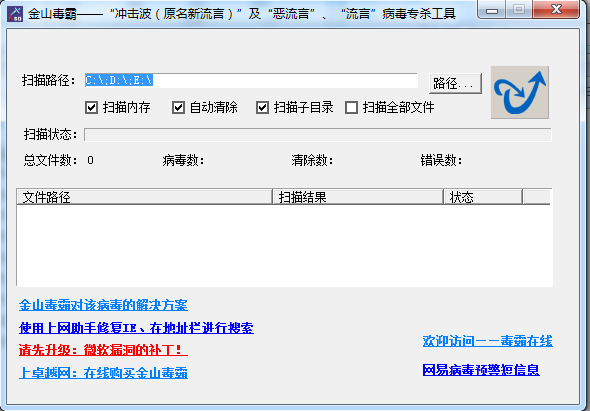Disable the 自动清除 checkbox
This screenshot has width=590, height=411.
pos(178,108)
